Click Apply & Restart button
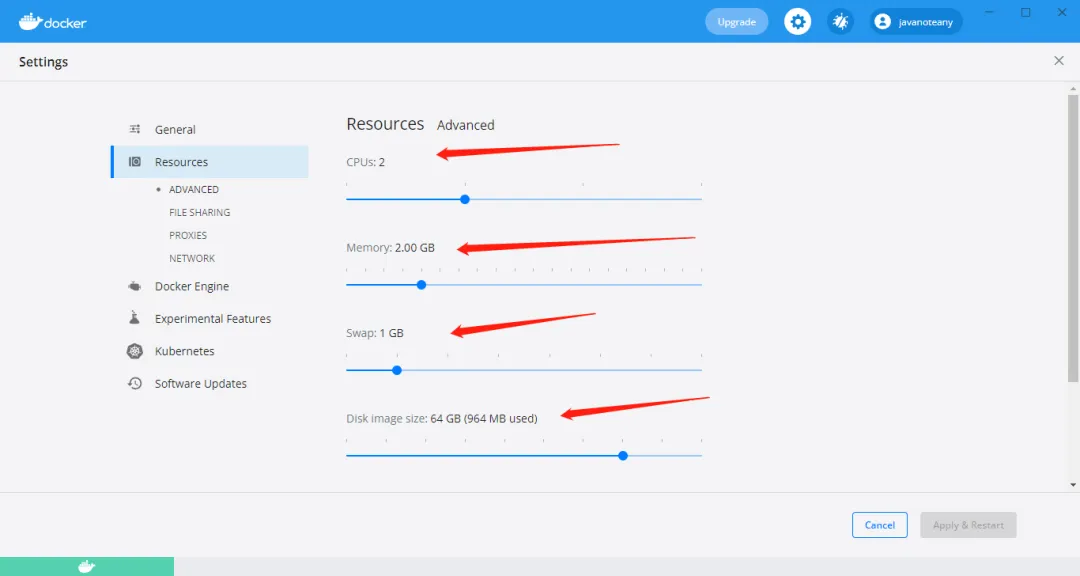Screen dimensions: 1080x576 pos(968,525)
